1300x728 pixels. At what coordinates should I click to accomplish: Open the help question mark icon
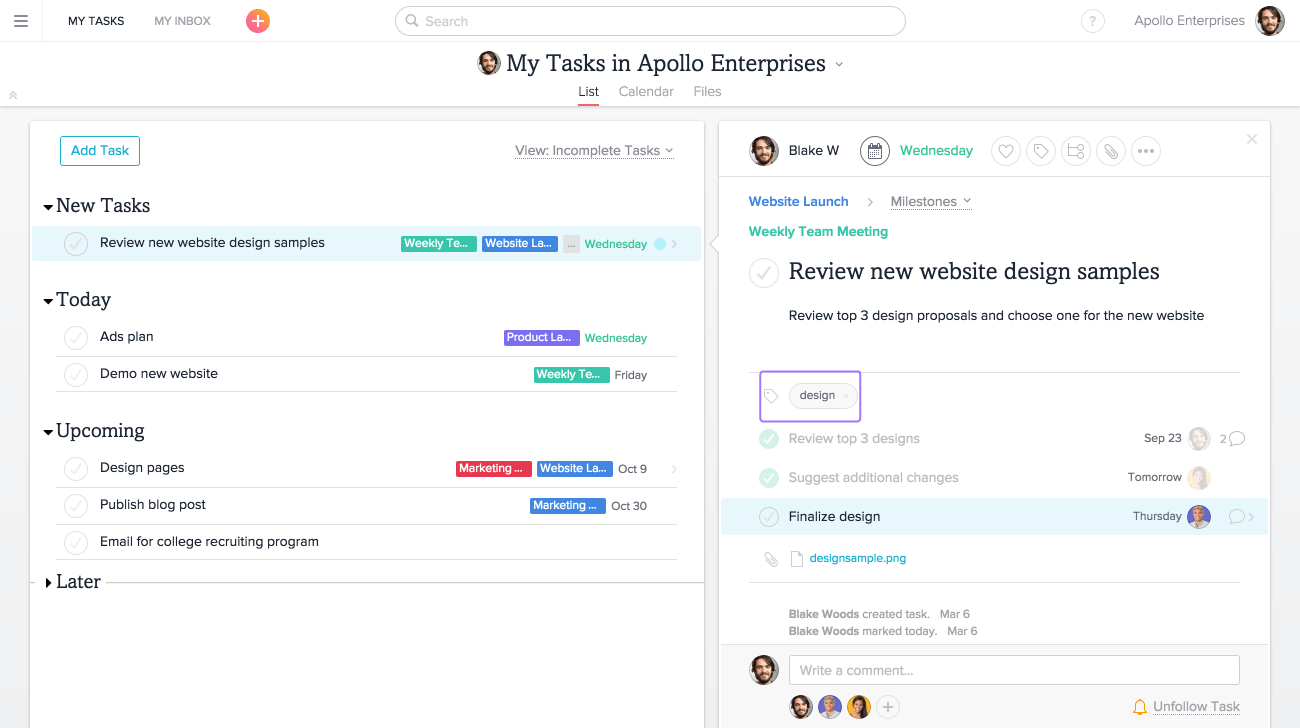pyautogui.click(x=1092, y=22)
